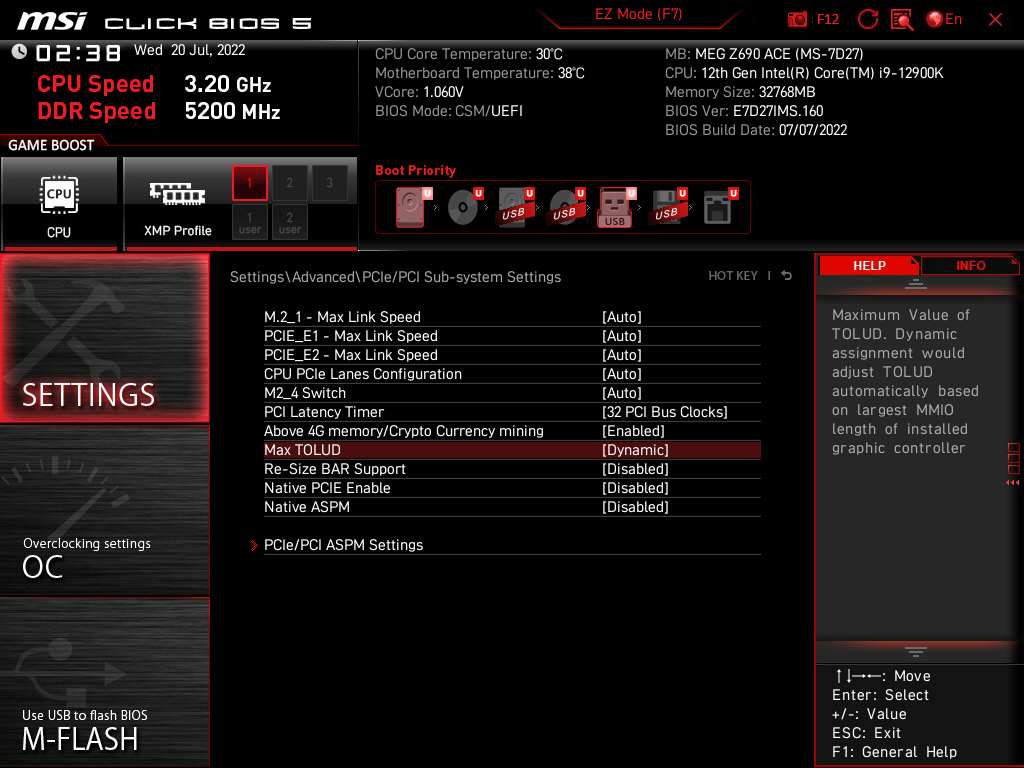This screenshot has width=1024, height=768.
Task: Toggle Native ASPM setting
Action: tap(512, 507)
